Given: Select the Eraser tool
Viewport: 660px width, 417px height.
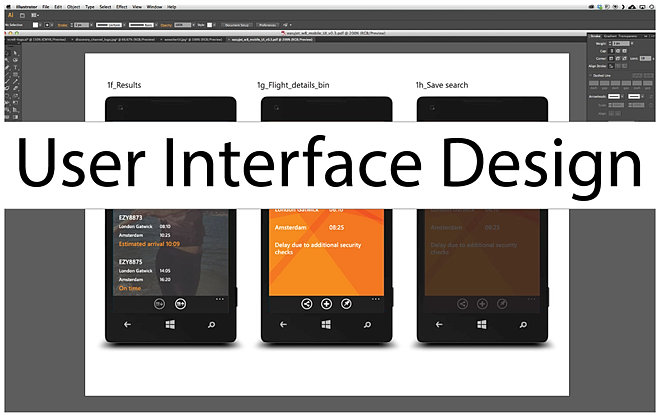Looking at the screenshot, I should click(15, 88).
